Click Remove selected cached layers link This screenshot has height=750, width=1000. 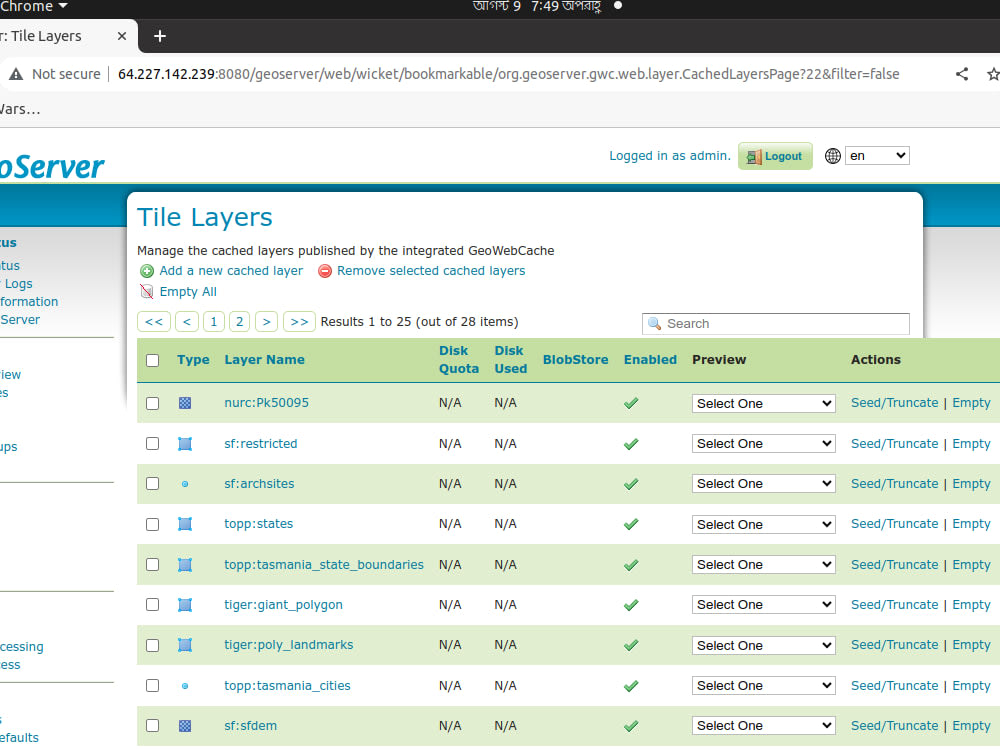click(431, 271)
